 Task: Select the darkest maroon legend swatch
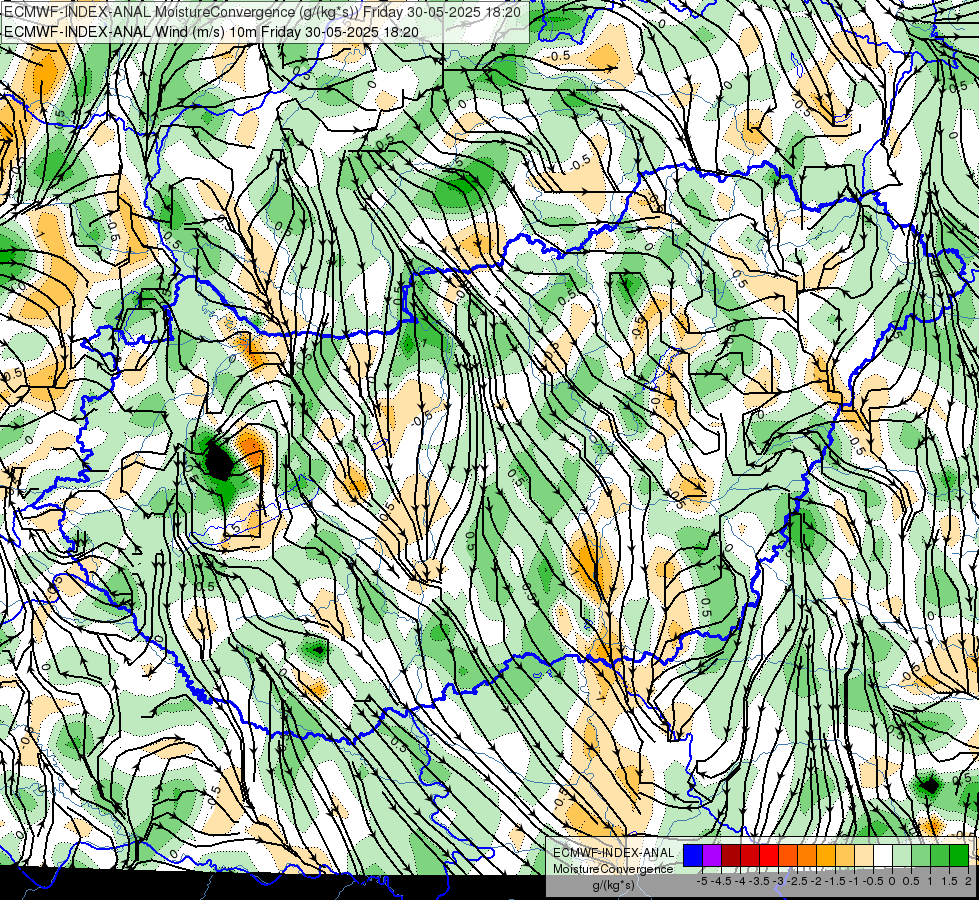731,855
